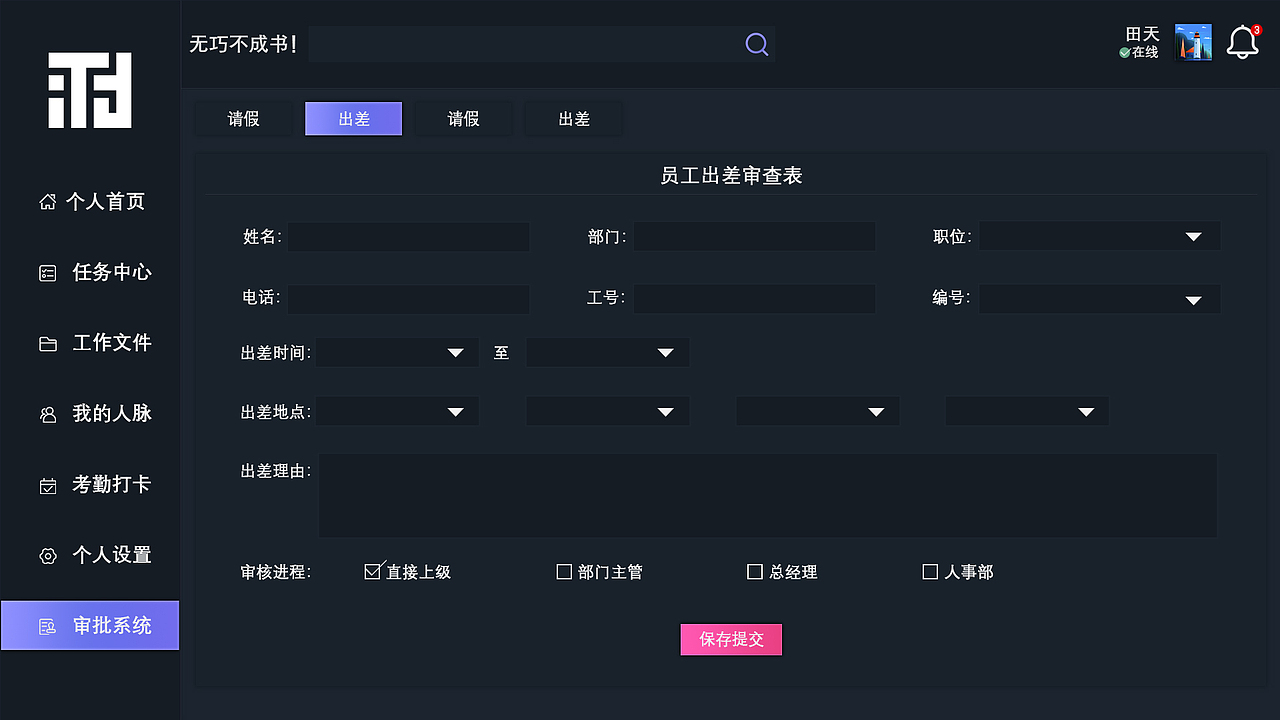Click the notification bell icon
The width and height of the screenshot is (1280, 720).
pyautogui.click(x=1242, y=42)
